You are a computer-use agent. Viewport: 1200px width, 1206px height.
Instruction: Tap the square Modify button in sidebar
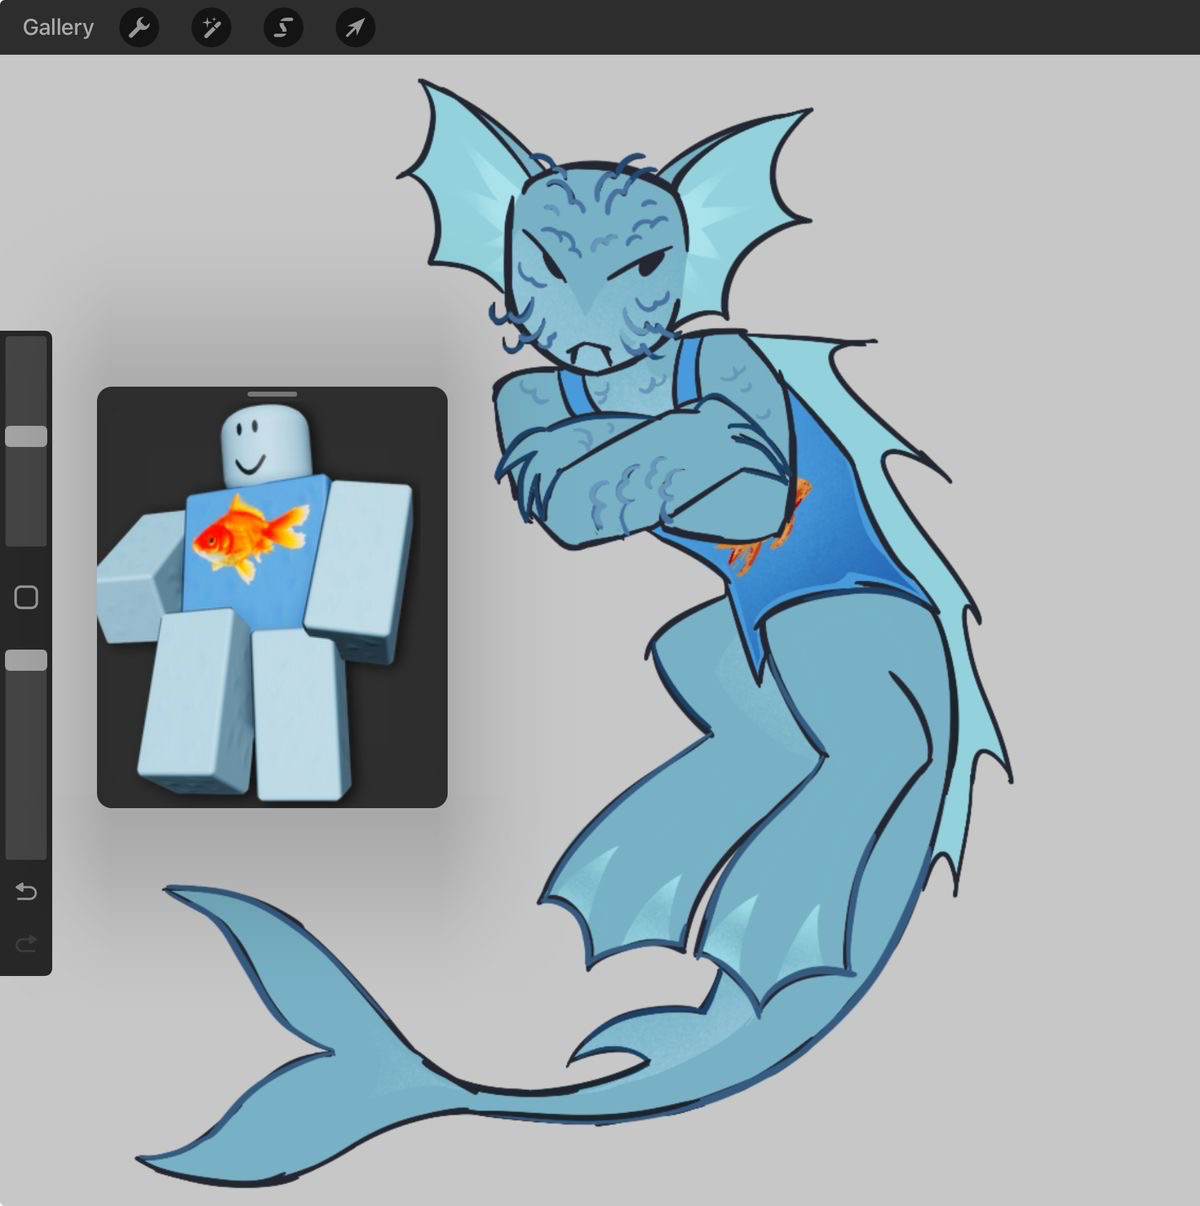point(26,597)
